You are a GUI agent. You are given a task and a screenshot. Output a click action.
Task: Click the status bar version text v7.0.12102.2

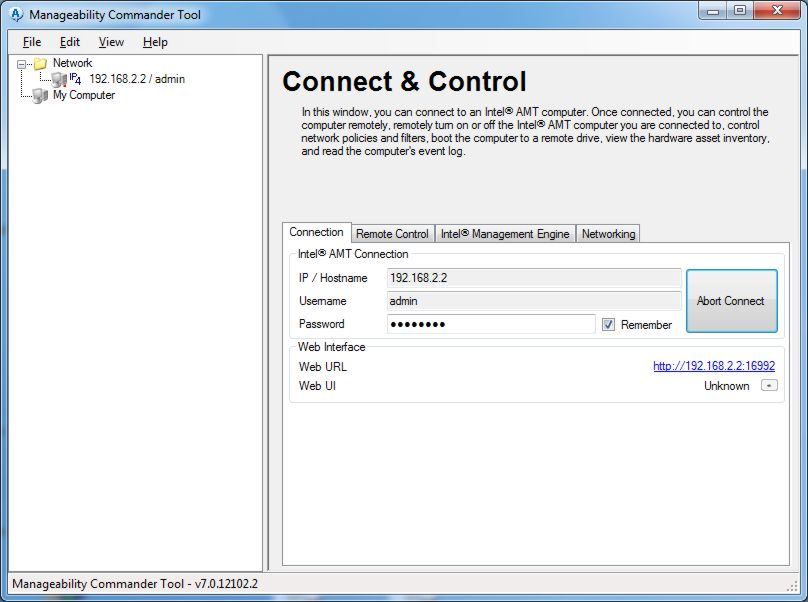click(x=226, y=584)
